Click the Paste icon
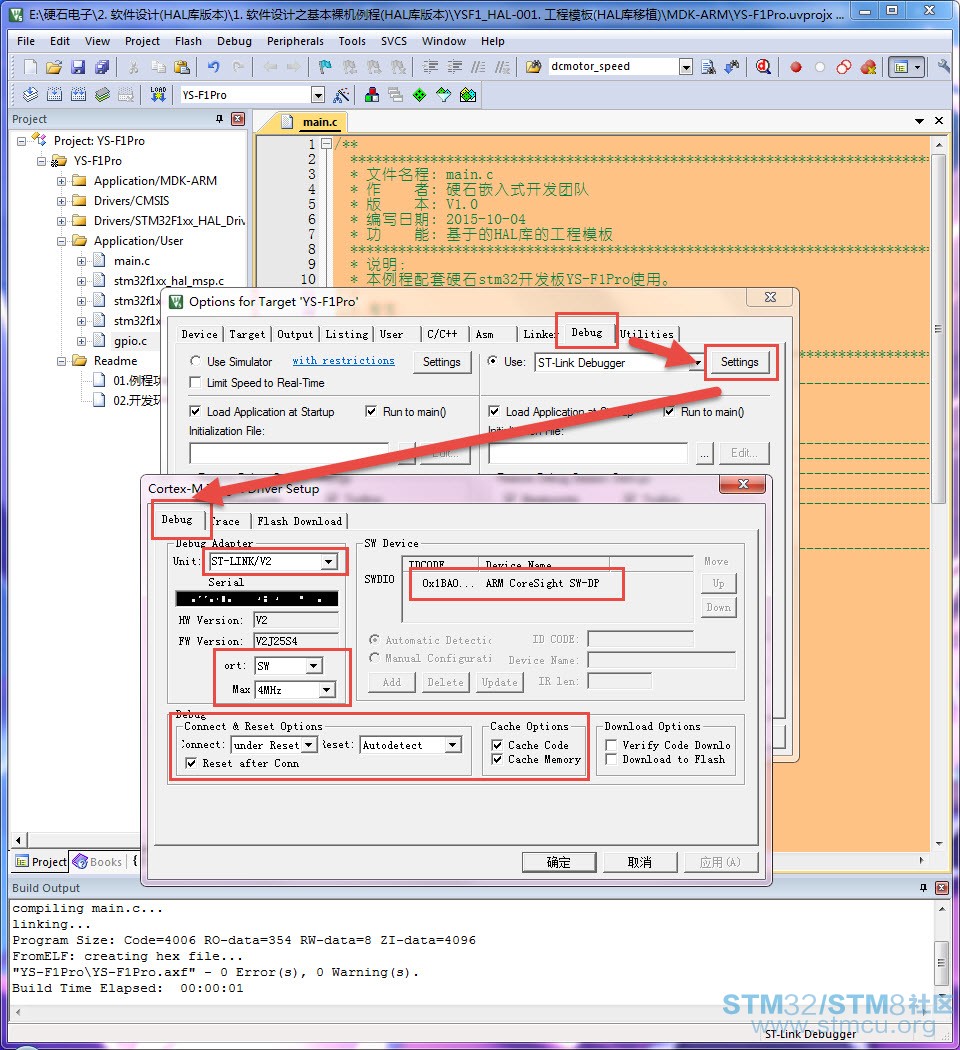The width and height of the screenshot is (960, 1050). click(181, 66)
